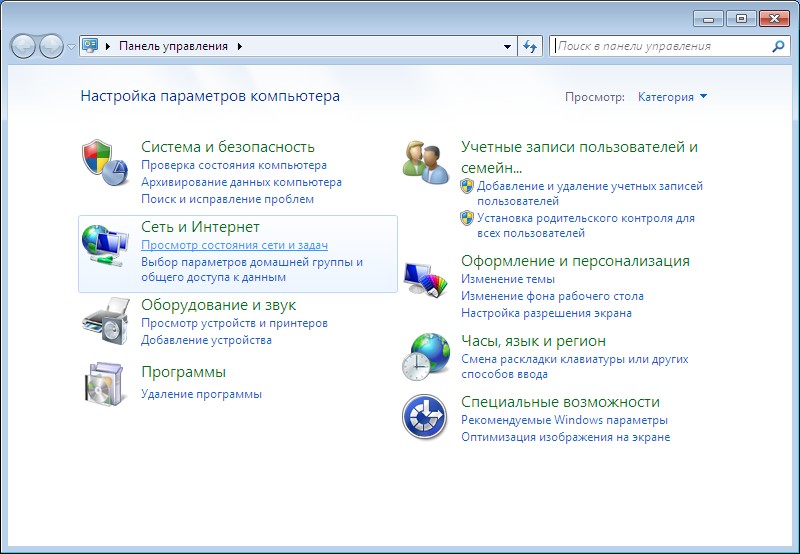This screenshot has height=554, width=800.
Task: Expand the address bar history dropdown arrow
Action: [x=507, y=46]
